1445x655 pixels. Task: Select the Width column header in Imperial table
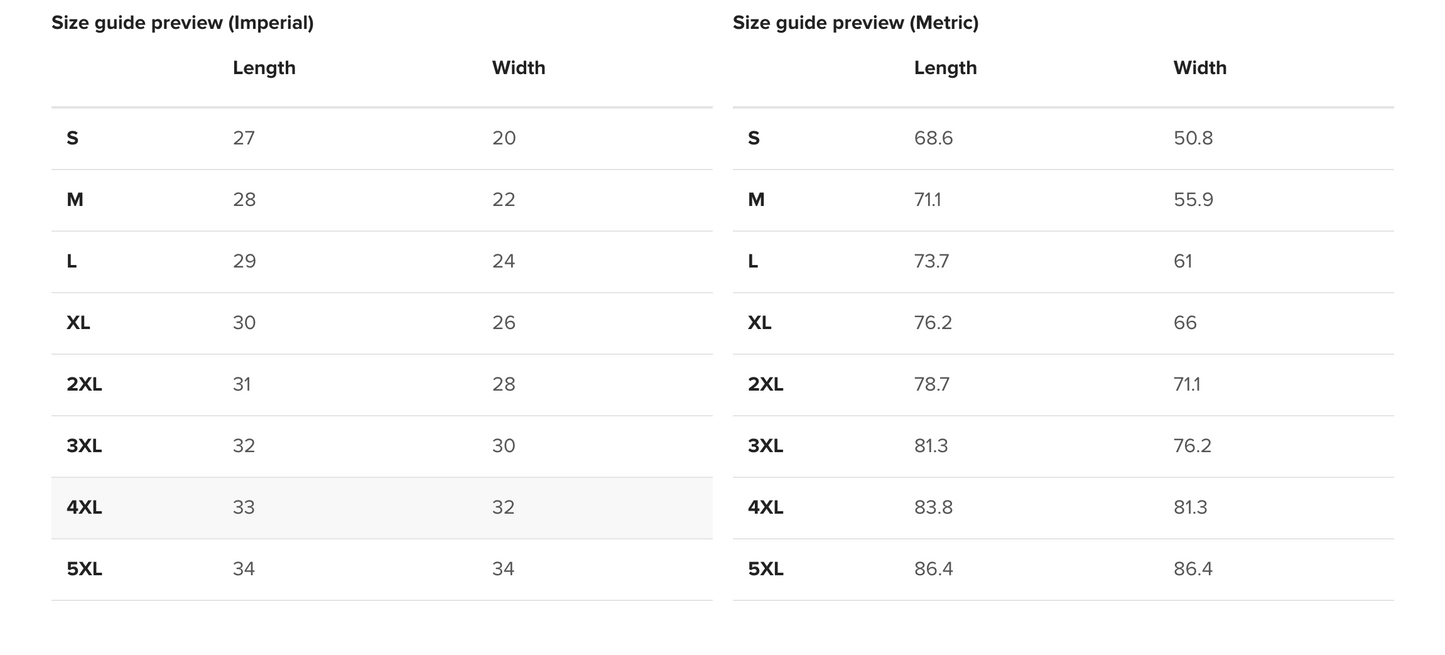coord(518,68)
